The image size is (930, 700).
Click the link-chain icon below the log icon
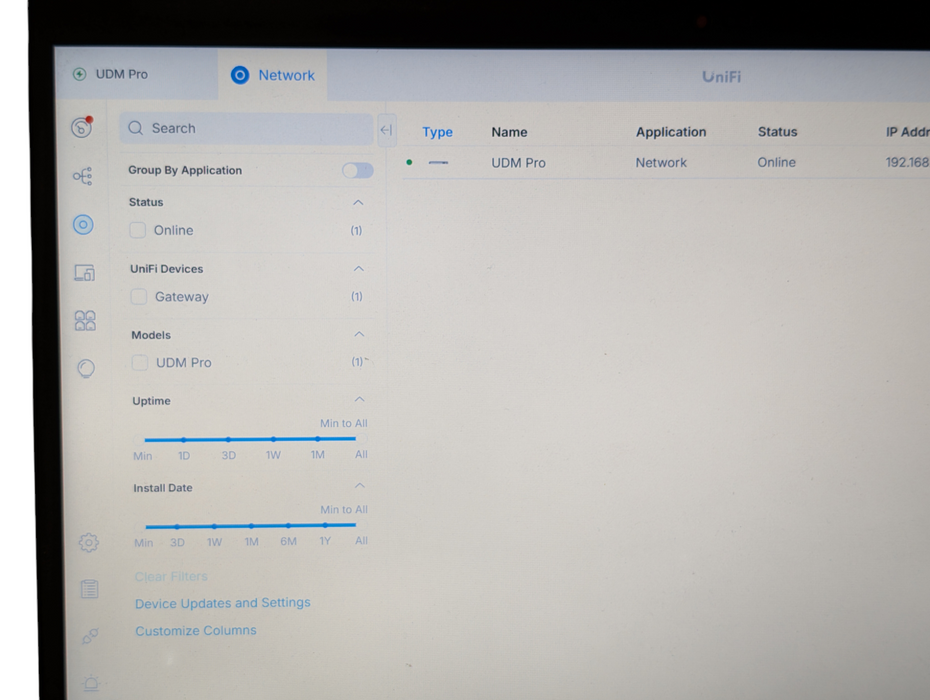click(x=90, y=636)
